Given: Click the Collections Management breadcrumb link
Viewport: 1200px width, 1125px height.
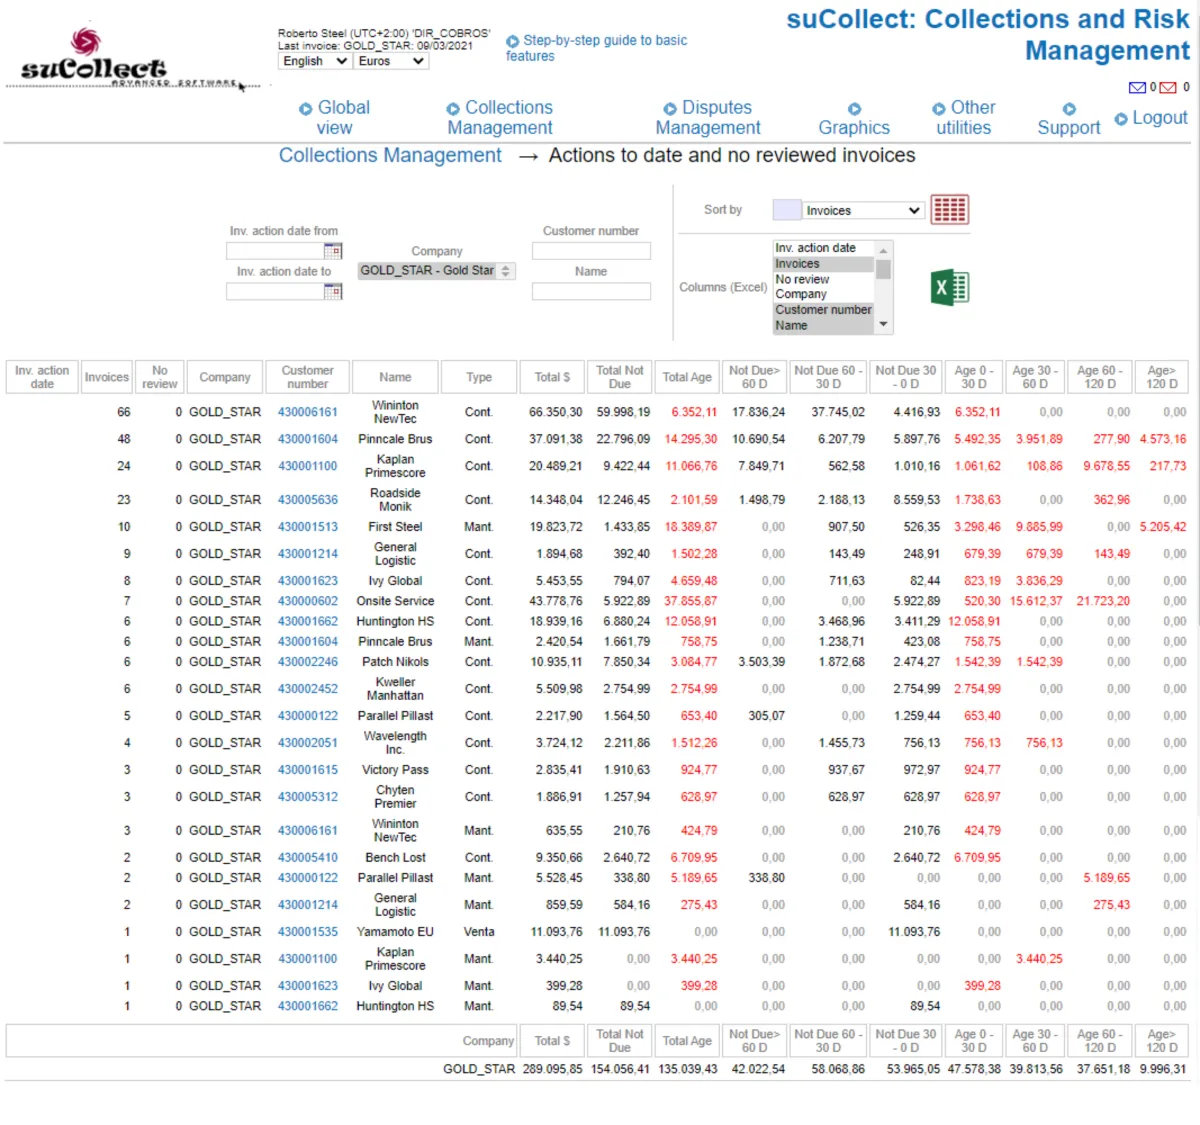Looking at the screenshot, I should click(x=390, y=155).
